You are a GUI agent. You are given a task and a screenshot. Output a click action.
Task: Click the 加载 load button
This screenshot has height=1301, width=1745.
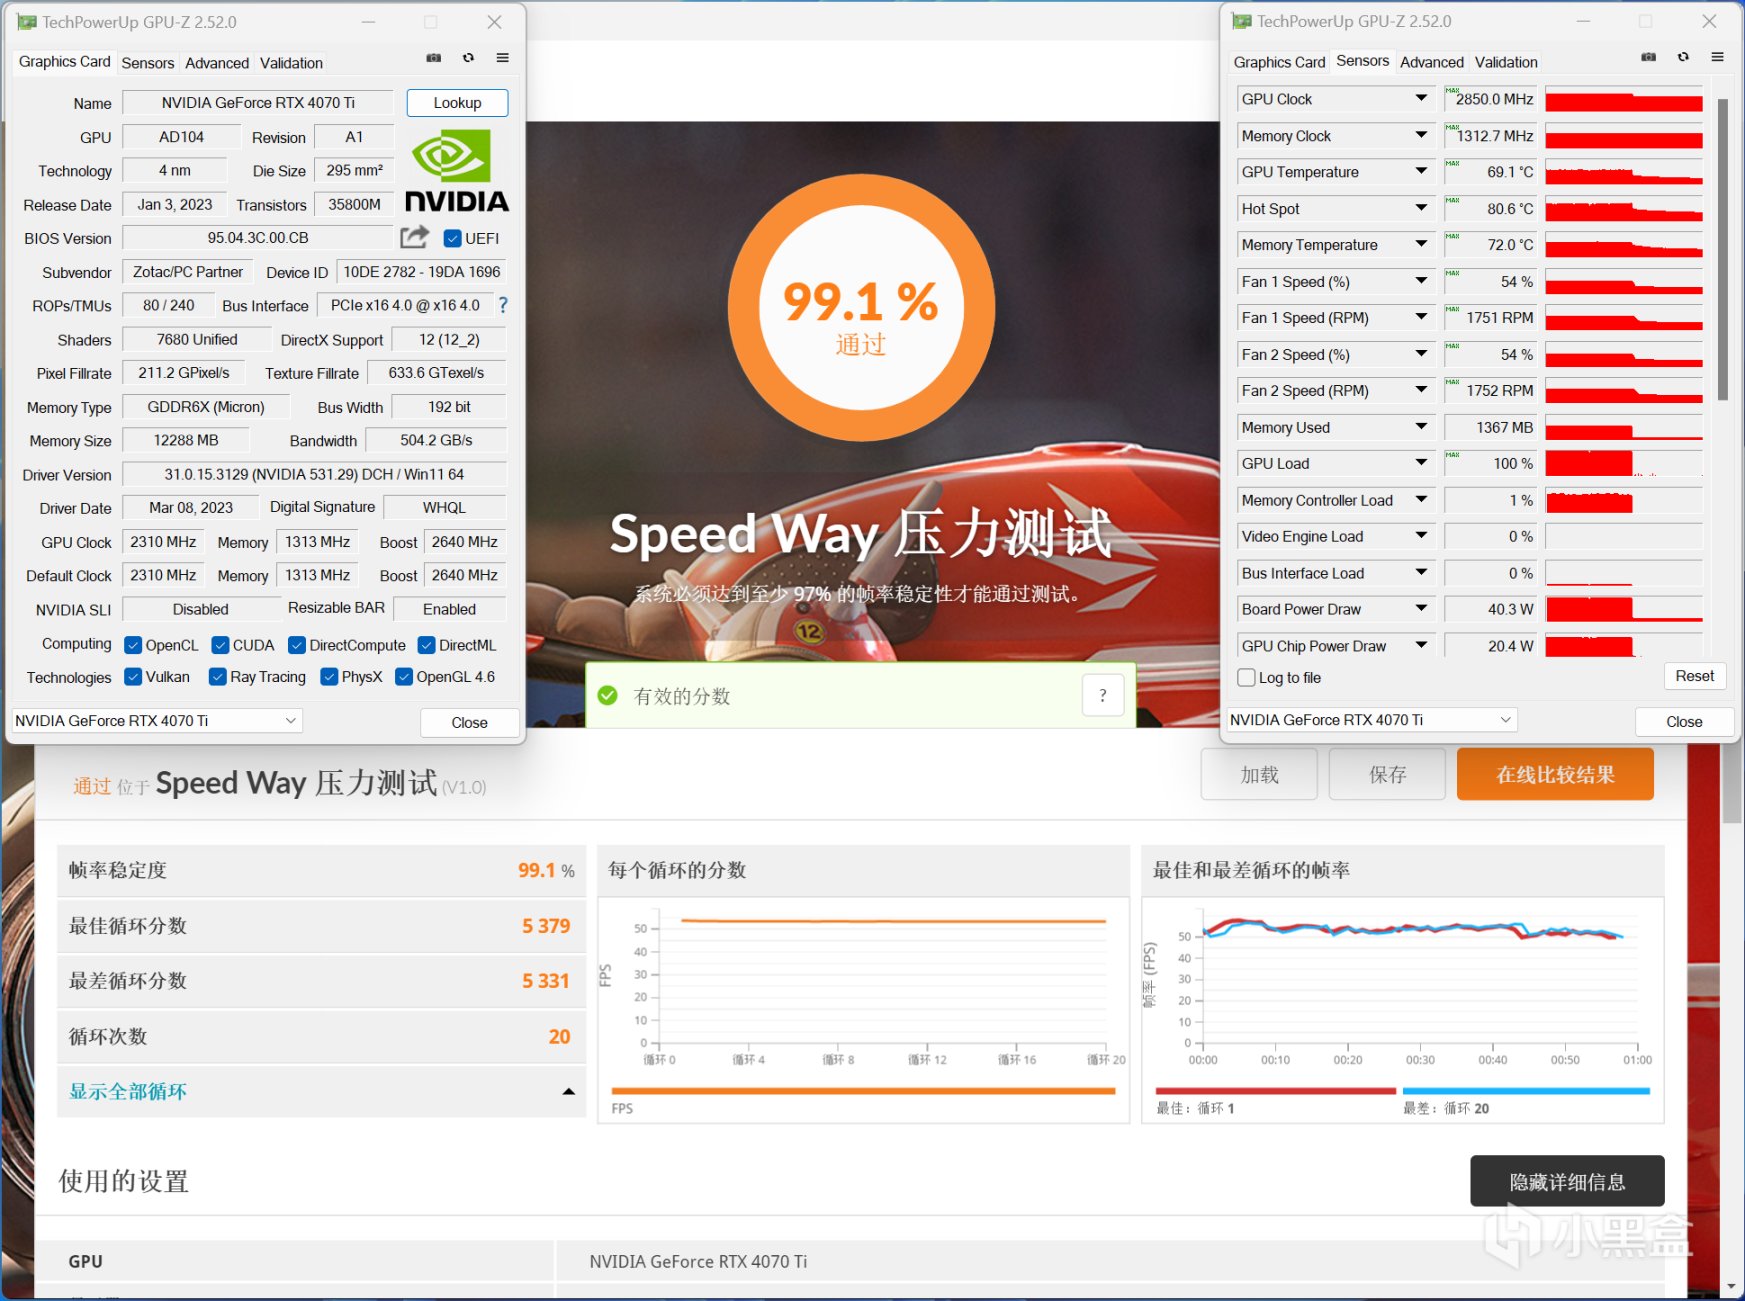tap(1259, 775)
